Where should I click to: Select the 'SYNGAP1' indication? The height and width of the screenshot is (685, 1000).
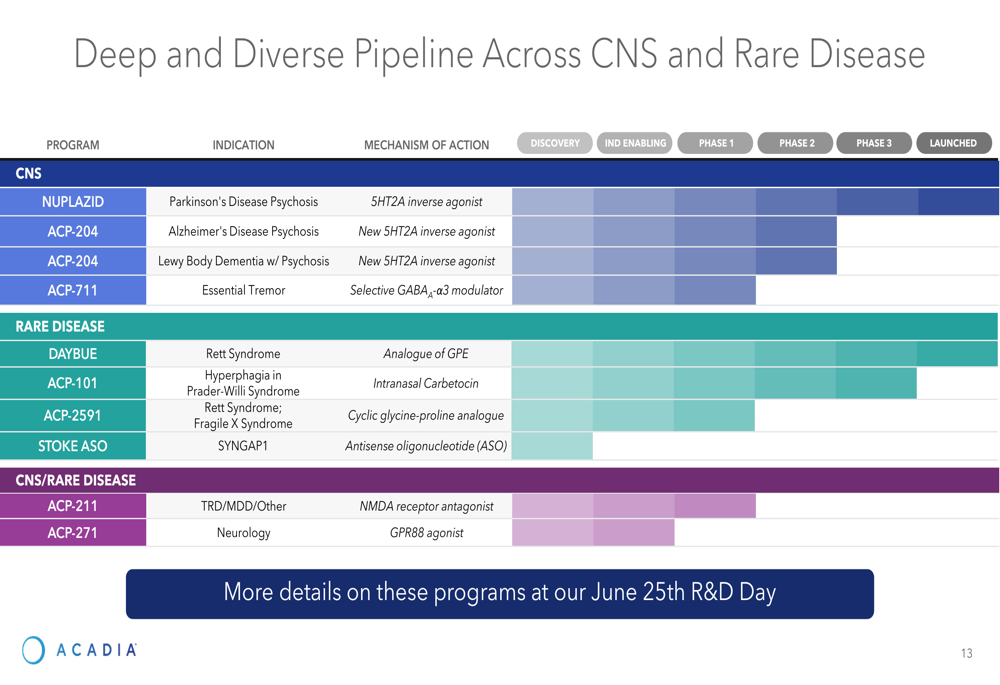click(x=243, y=446)
